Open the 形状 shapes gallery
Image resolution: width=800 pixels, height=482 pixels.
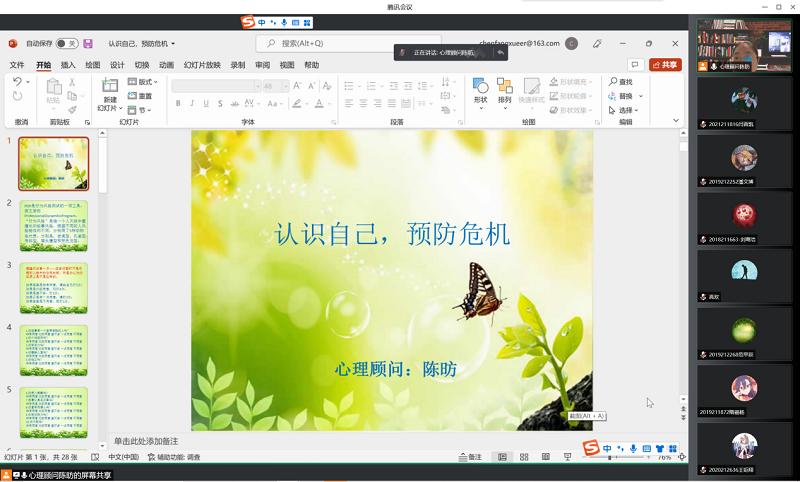480,93
